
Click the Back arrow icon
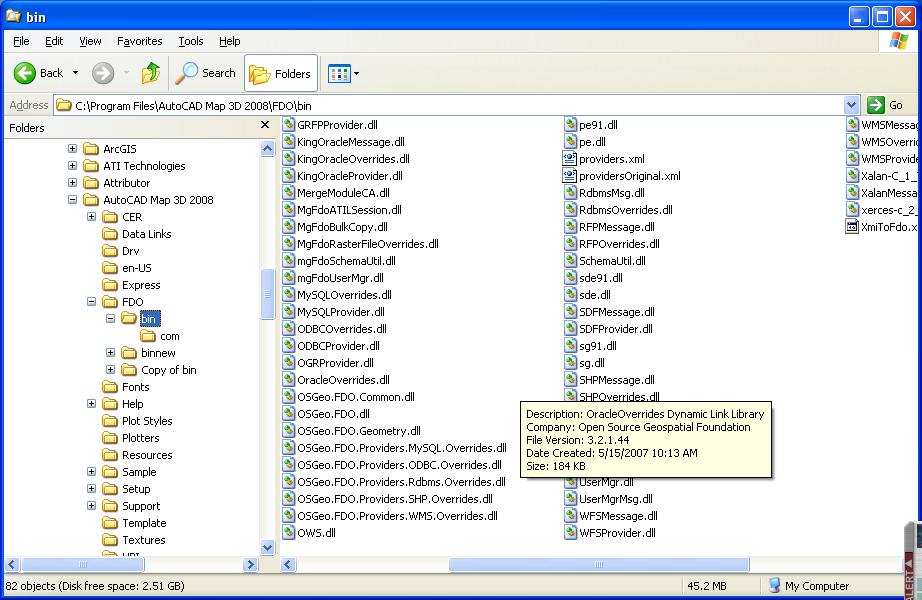tap(25, 73)
